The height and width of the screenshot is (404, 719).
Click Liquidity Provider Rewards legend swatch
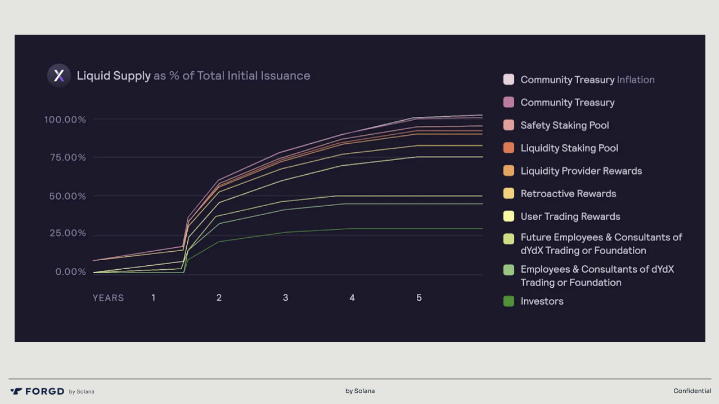click(x=509, y=171)
